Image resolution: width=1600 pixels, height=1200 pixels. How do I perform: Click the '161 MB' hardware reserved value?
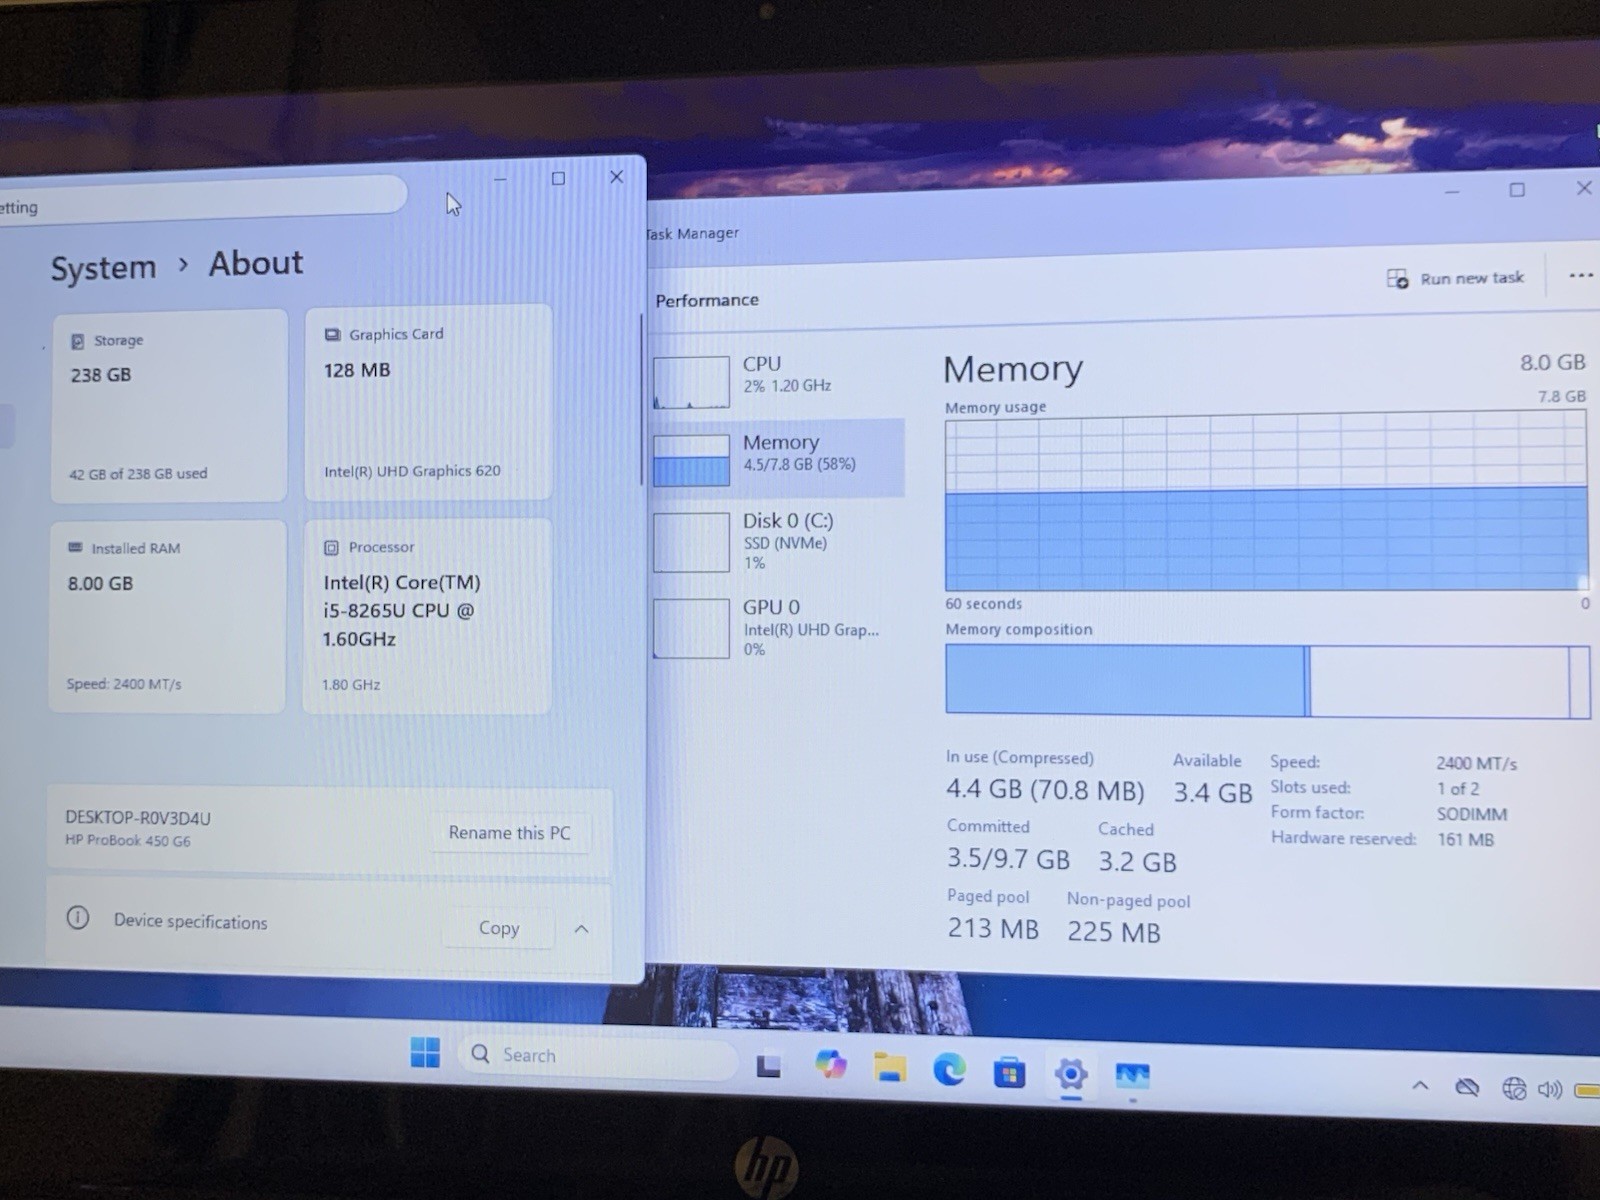coord(1465,839)
